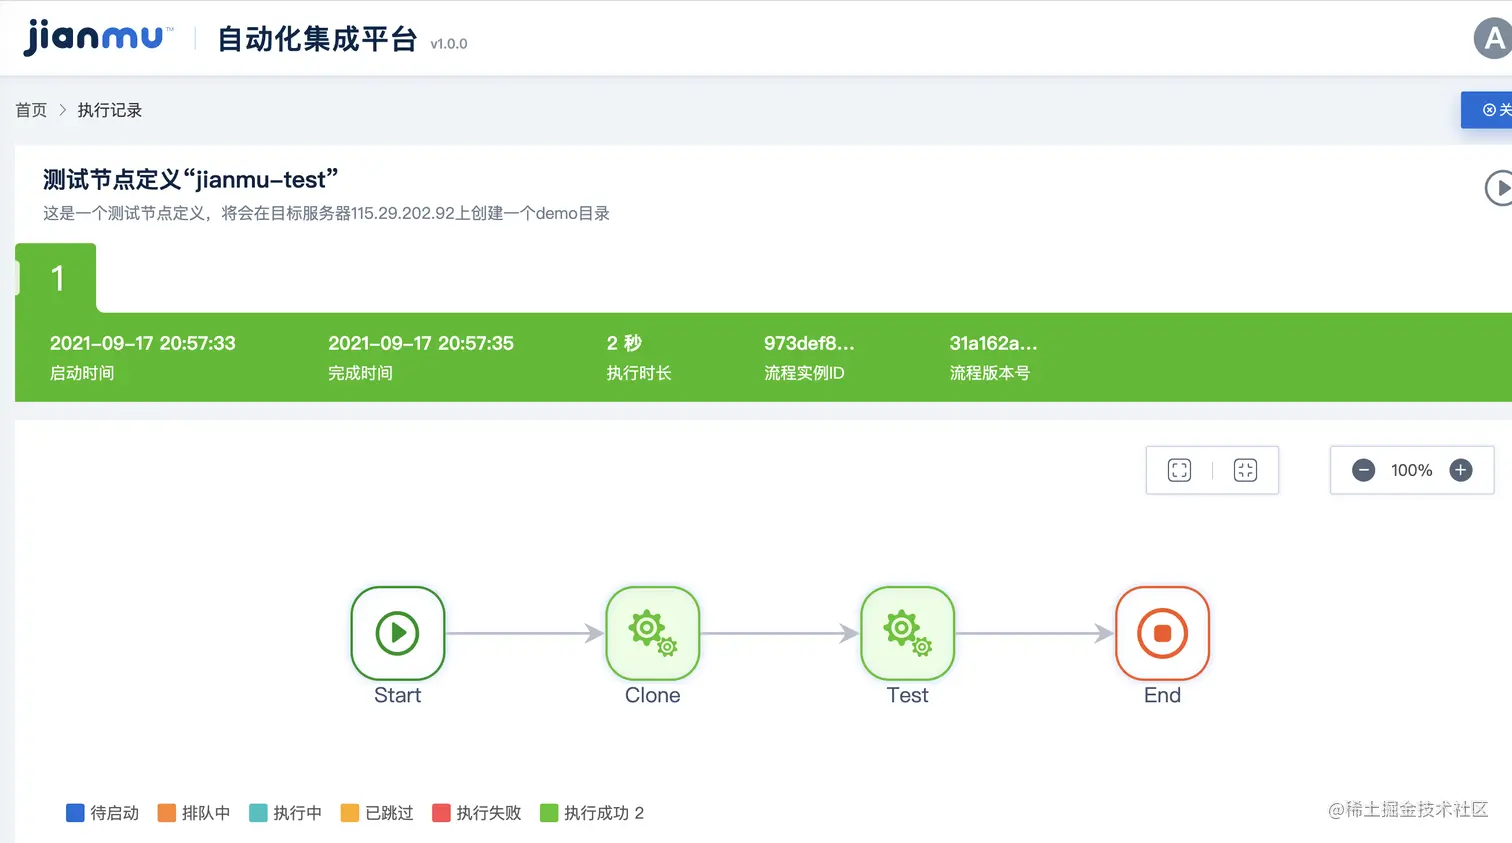Click the 执行成功 green legend swatch
This screenshot has width=1512, height=843.
point(549,813)
